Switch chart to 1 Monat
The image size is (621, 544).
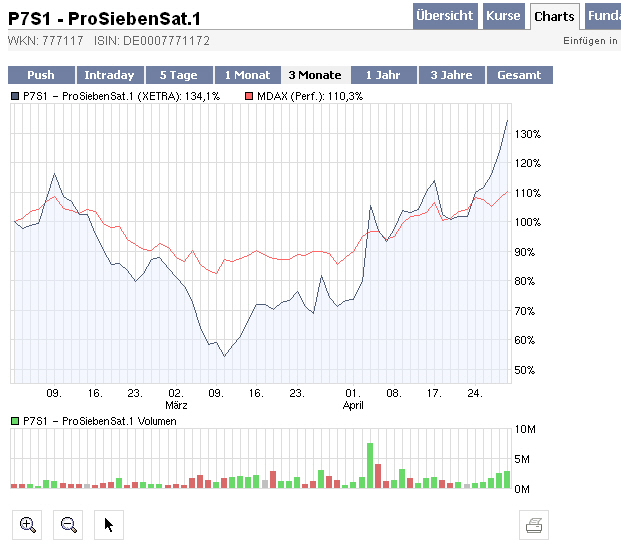[x=248, y=75]
